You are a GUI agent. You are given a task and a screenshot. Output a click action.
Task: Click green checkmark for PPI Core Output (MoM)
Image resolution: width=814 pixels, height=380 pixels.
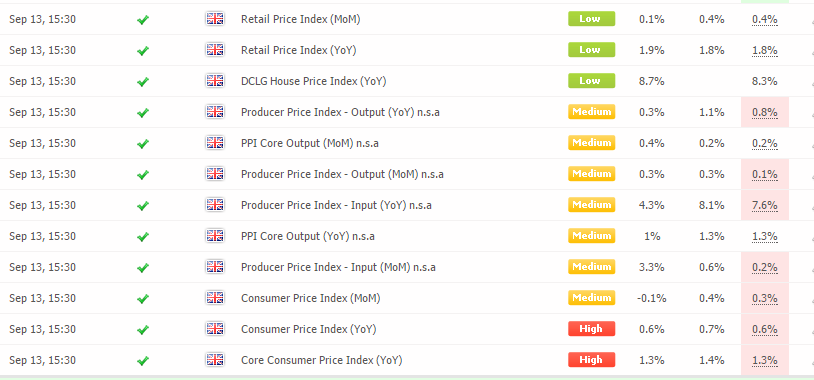point(143,144)
